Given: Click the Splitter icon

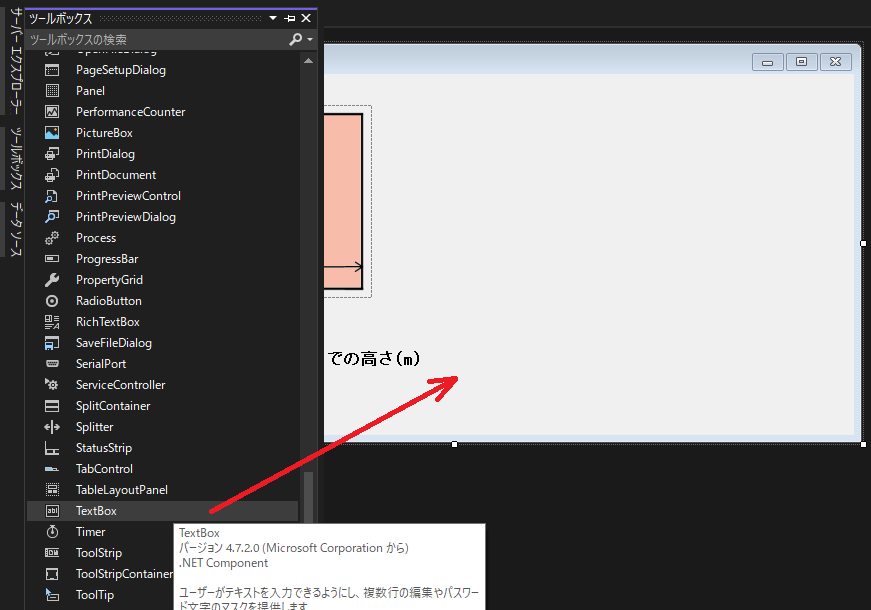Looking at the screenshot, I should click(x=52, y=427).
